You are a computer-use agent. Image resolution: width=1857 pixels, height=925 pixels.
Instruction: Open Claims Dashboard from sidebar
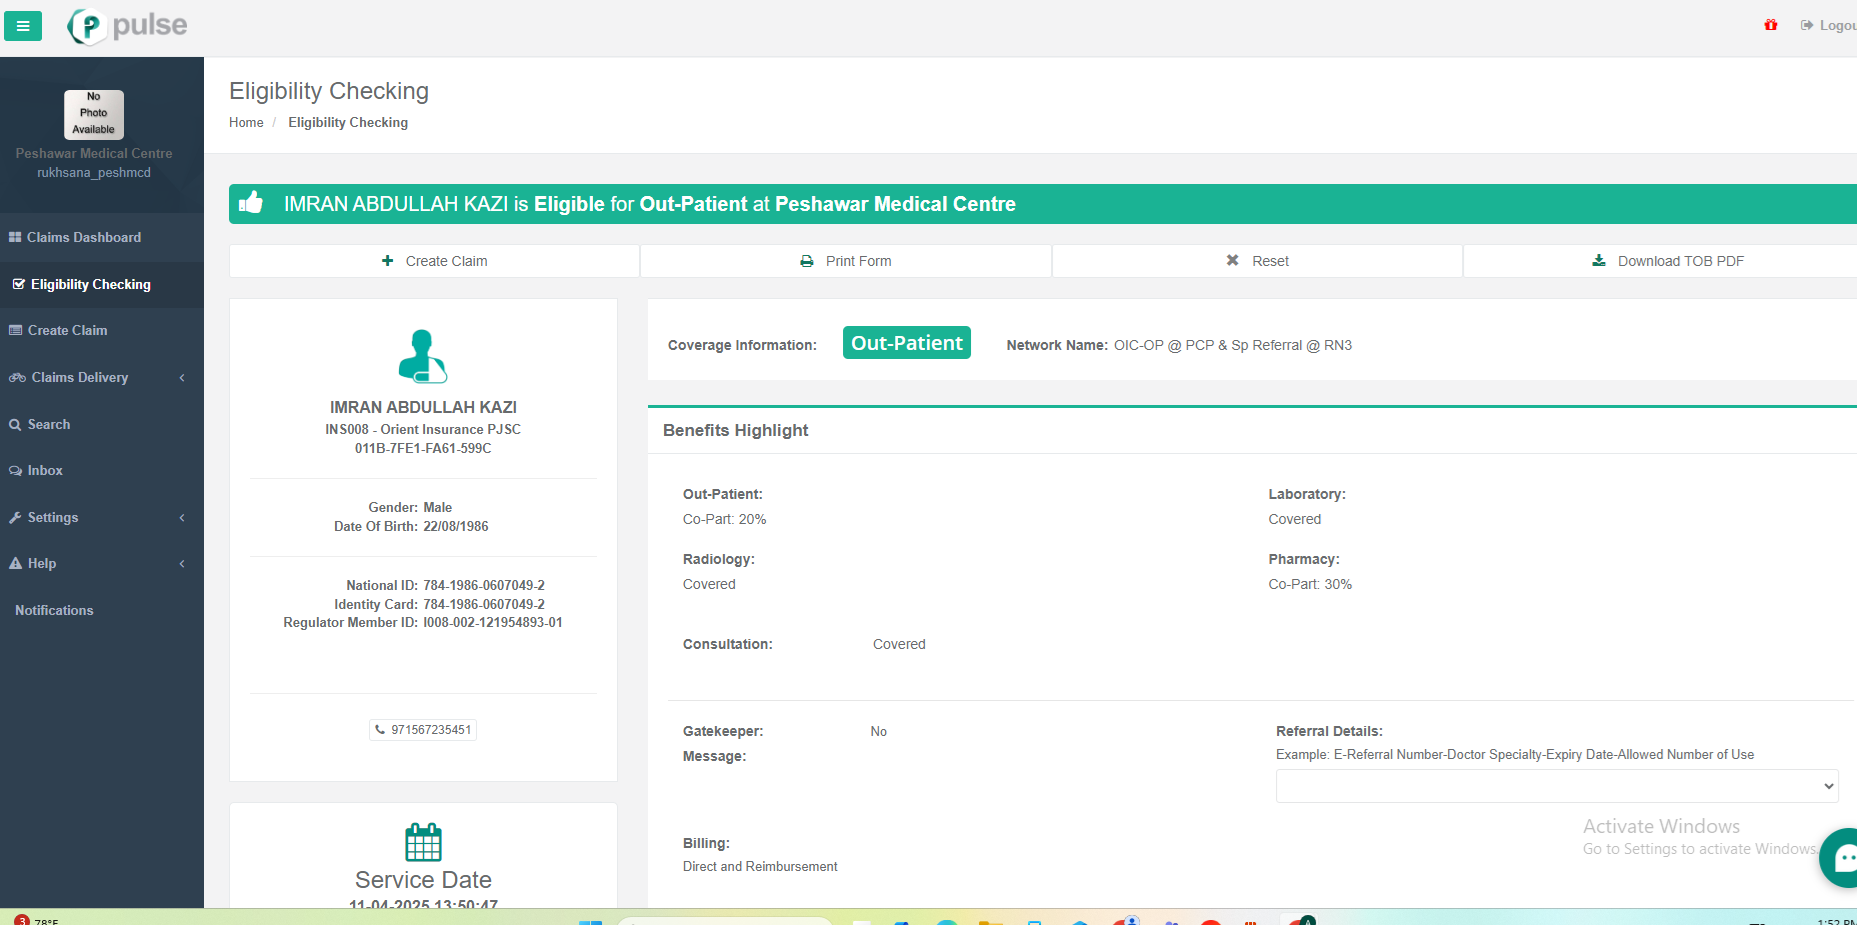click(84, 237)
